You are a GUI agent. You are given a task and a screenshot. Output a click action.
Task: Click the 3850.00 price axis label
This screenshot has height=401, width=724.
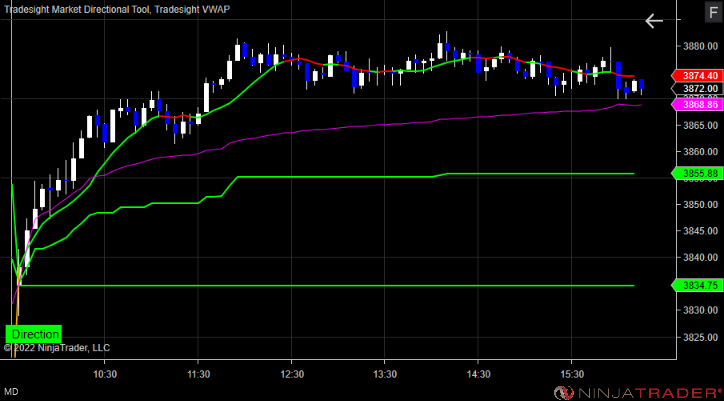[x=700, y=205]
